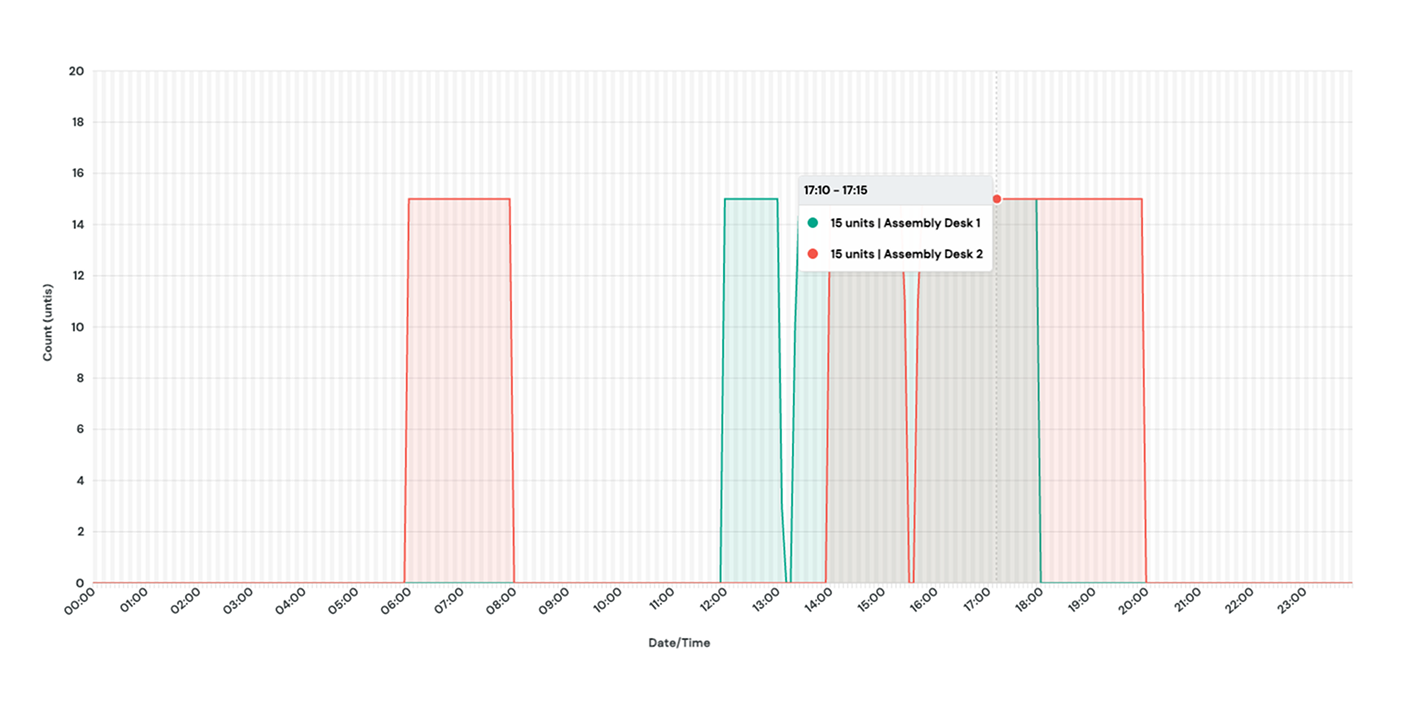Click the y-axis value 4
The height and width of the screenshot is (710, 1406).
pyautogui.click(x=80, y=480)
